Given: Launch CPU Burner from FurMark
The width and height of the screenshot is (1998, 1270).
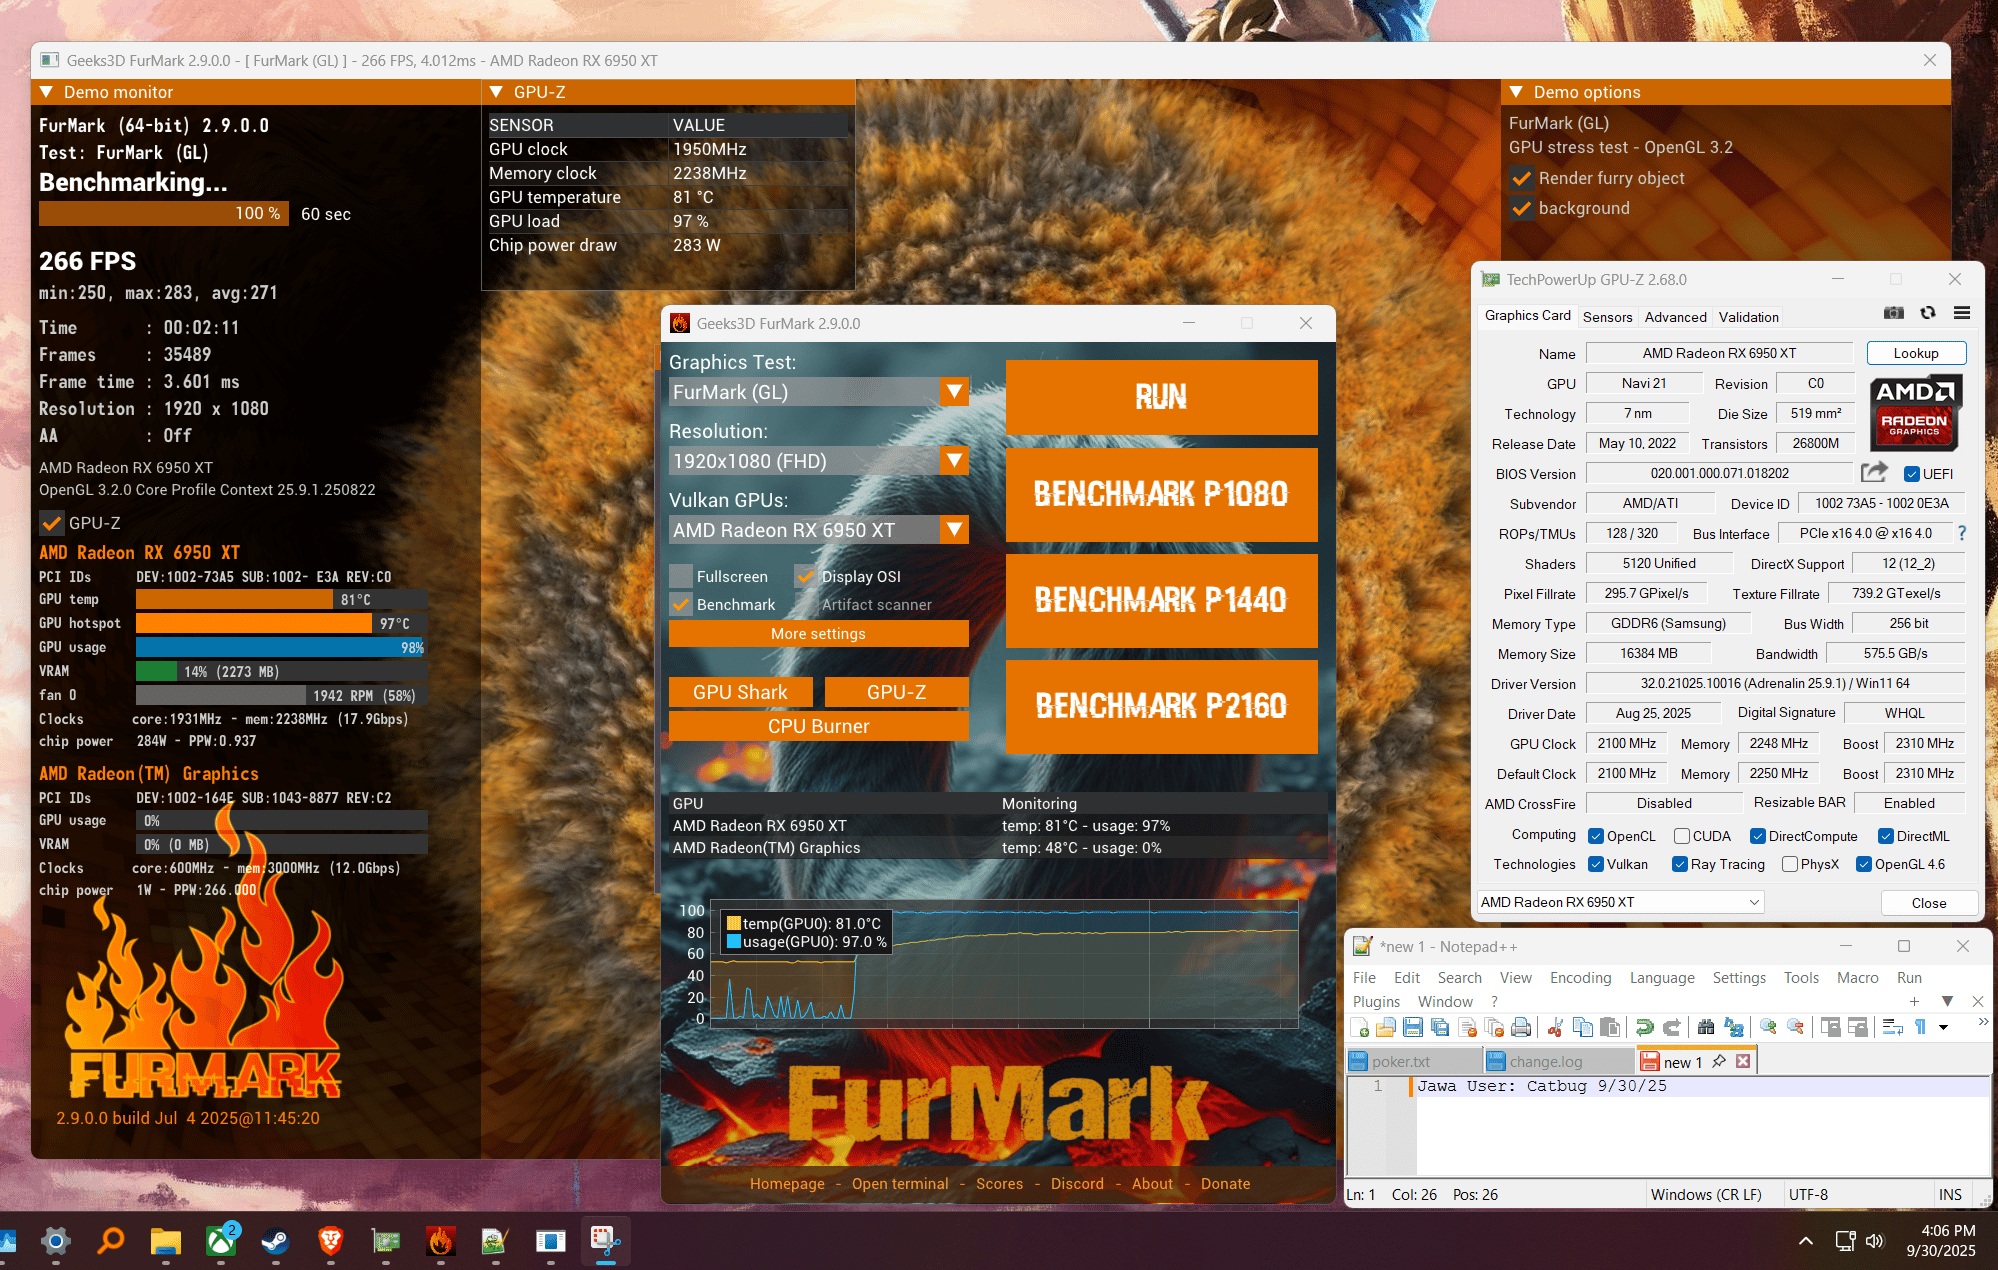Looking at the screenshot, I should [818, 726].
